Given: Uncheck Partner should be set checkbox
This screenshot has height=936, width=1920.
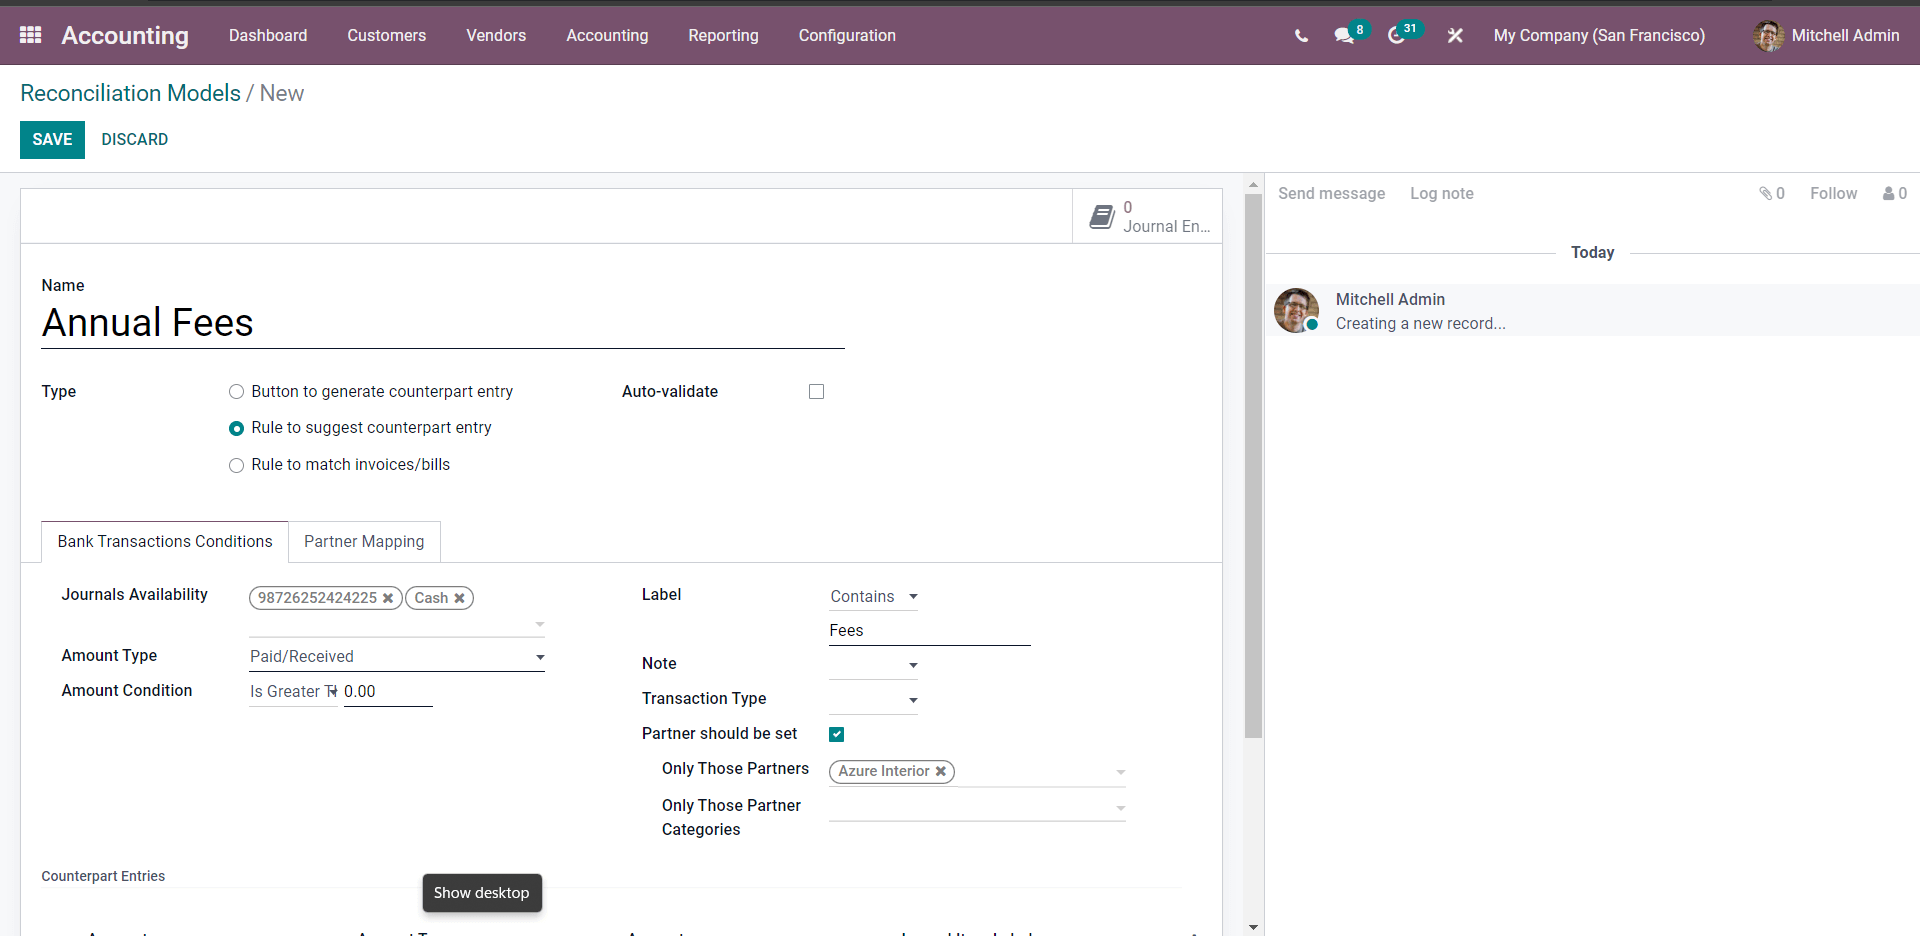Looking at the screenshot, I should [837, 734].
